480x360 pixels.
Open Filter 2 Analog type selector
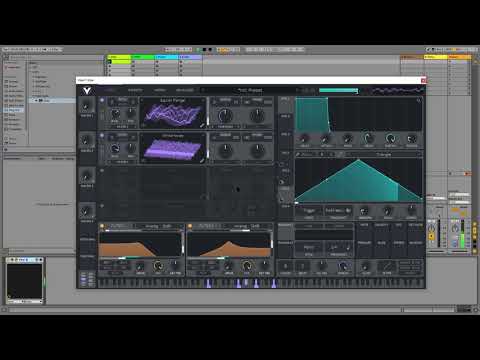click(247, 226)
